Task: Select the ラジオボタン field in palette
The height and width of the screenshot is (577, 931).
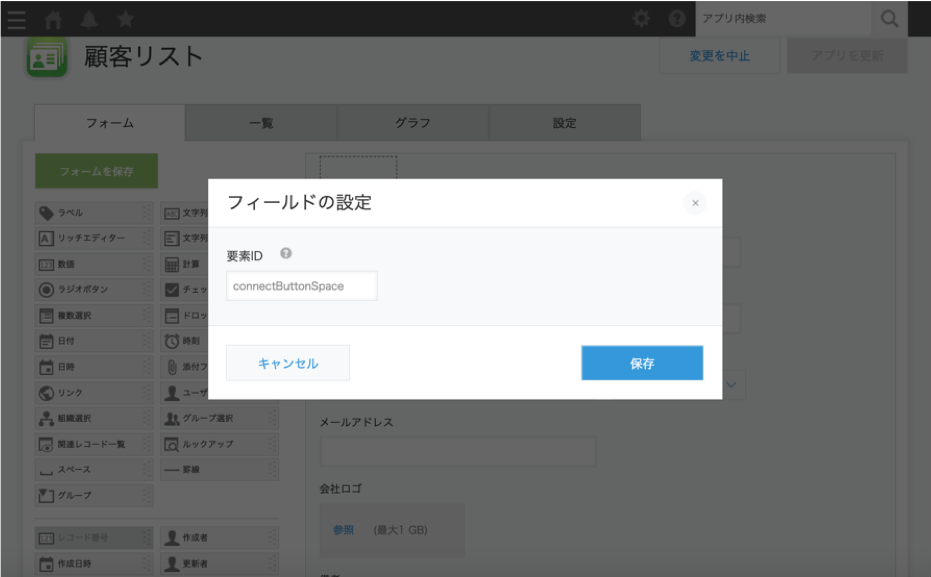Action: [x=88, y=290]
